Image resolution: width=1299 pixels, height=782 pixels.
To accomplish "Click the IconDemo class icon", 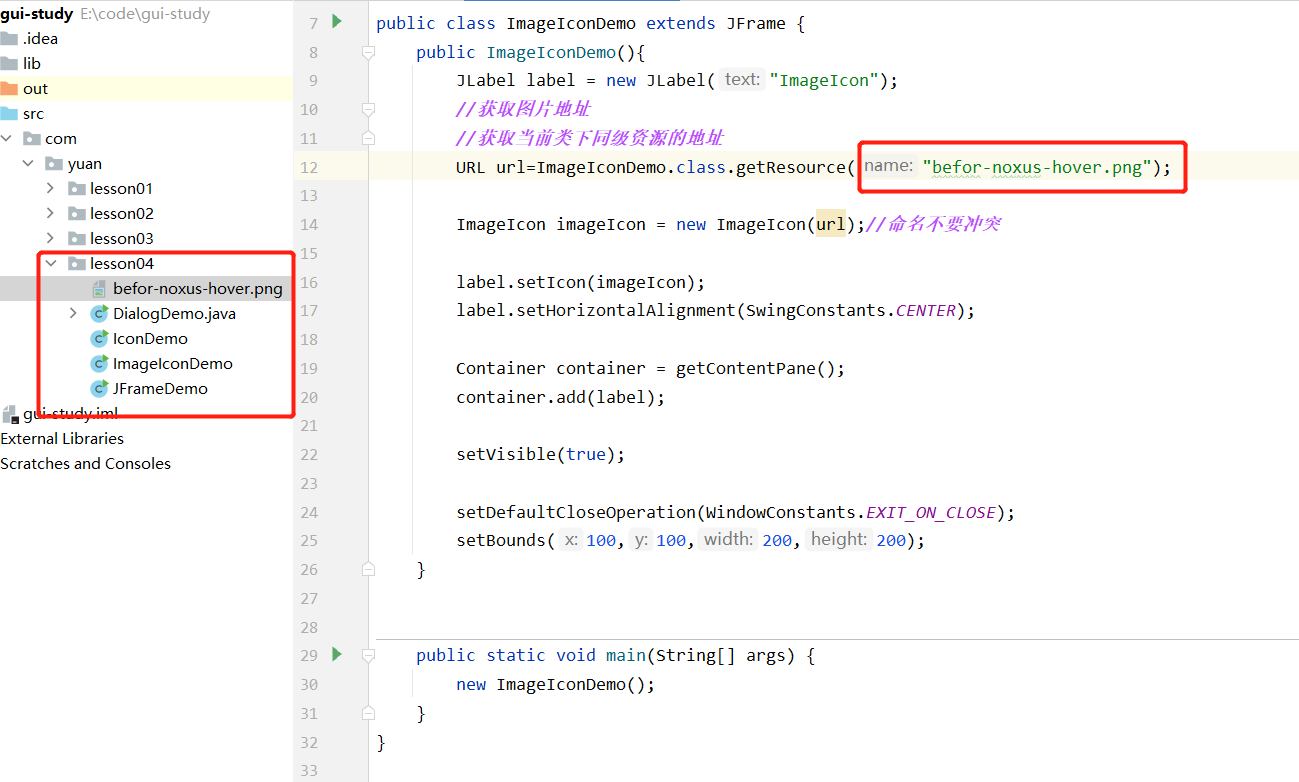I will pyautogui.click(x=99, y=339).
